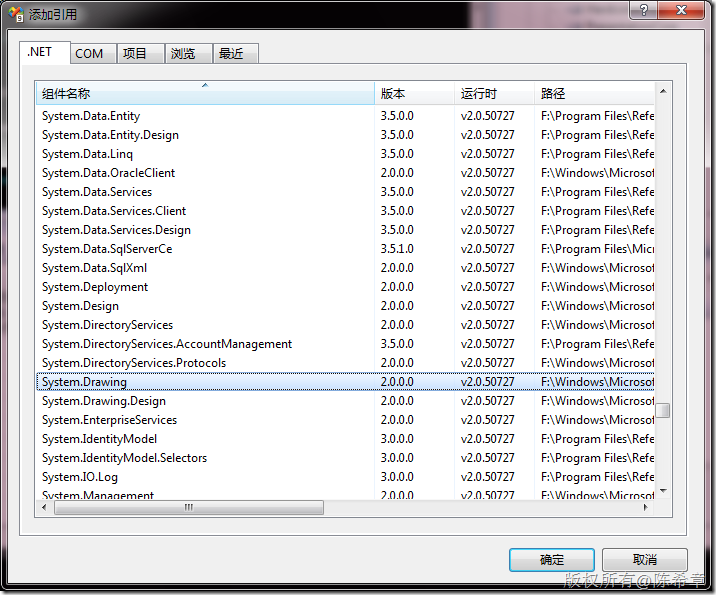The width and height of the screenshot is (716, 595).
Task: Click the horizontal scrollbar left arrow
Action: point(44,507)
